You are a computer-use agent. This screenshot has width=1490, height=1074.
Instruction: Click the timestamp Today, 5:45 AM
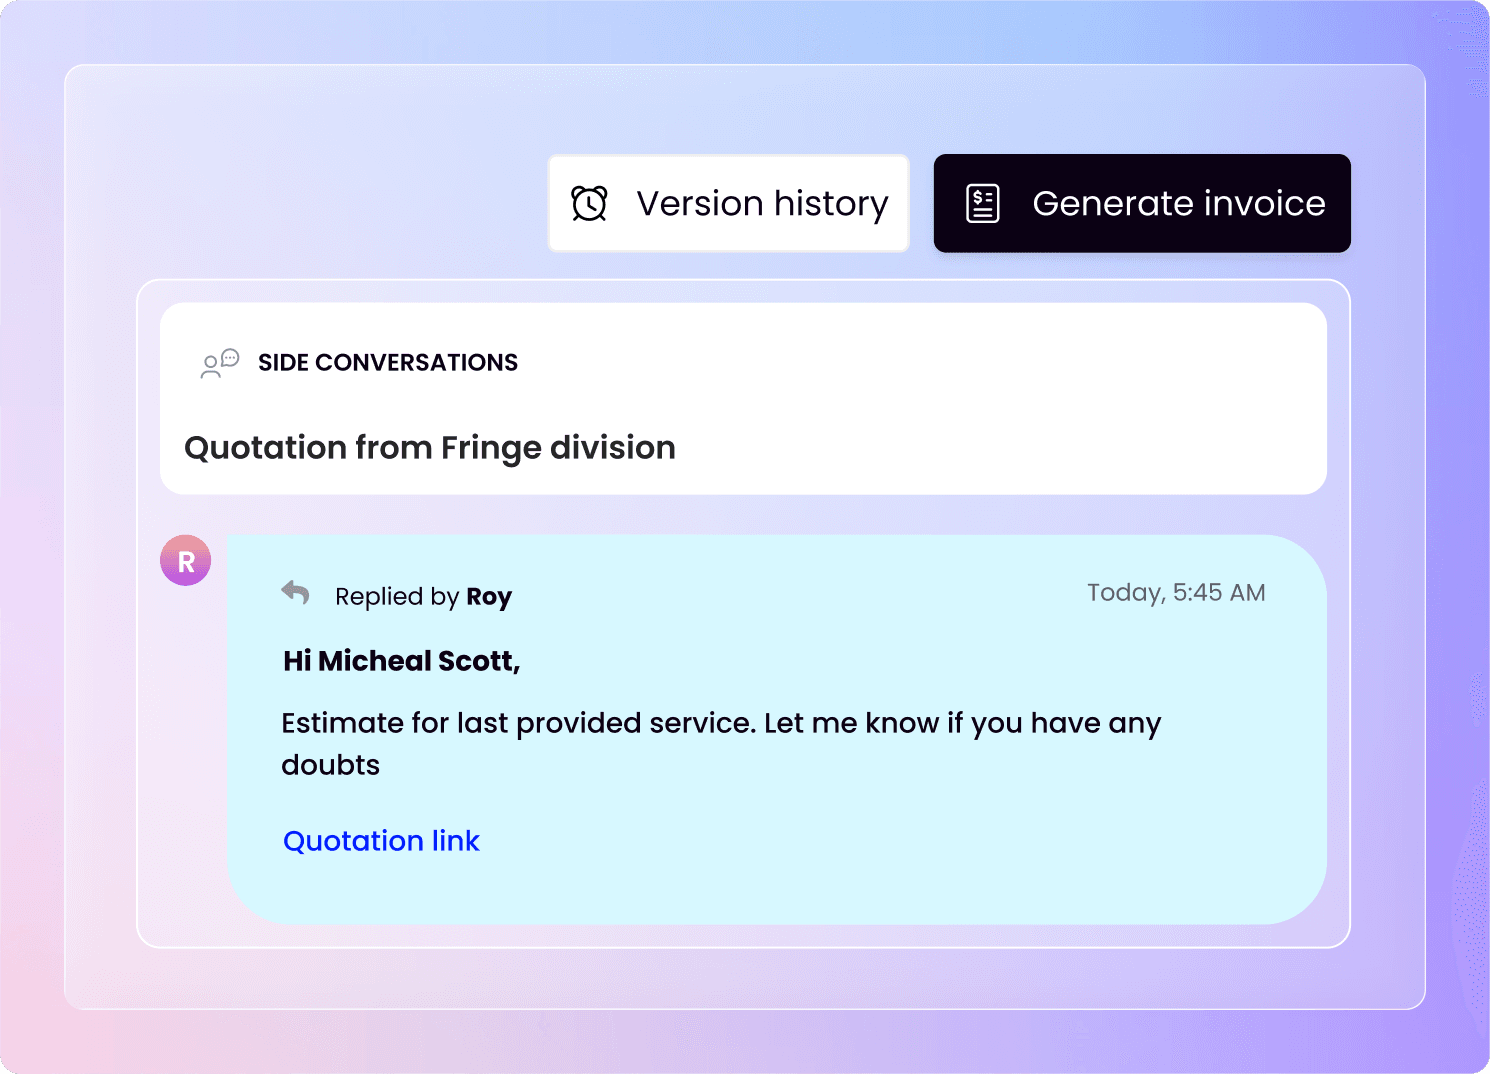coord(1176,593)
